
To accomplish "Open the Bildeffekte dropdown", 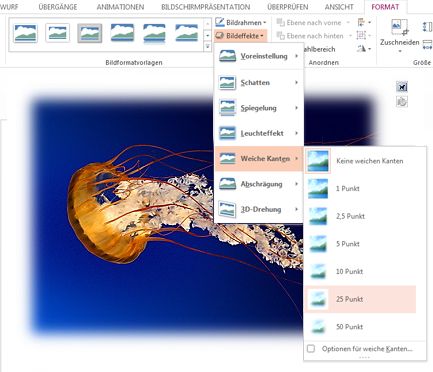I will (240, 36).
